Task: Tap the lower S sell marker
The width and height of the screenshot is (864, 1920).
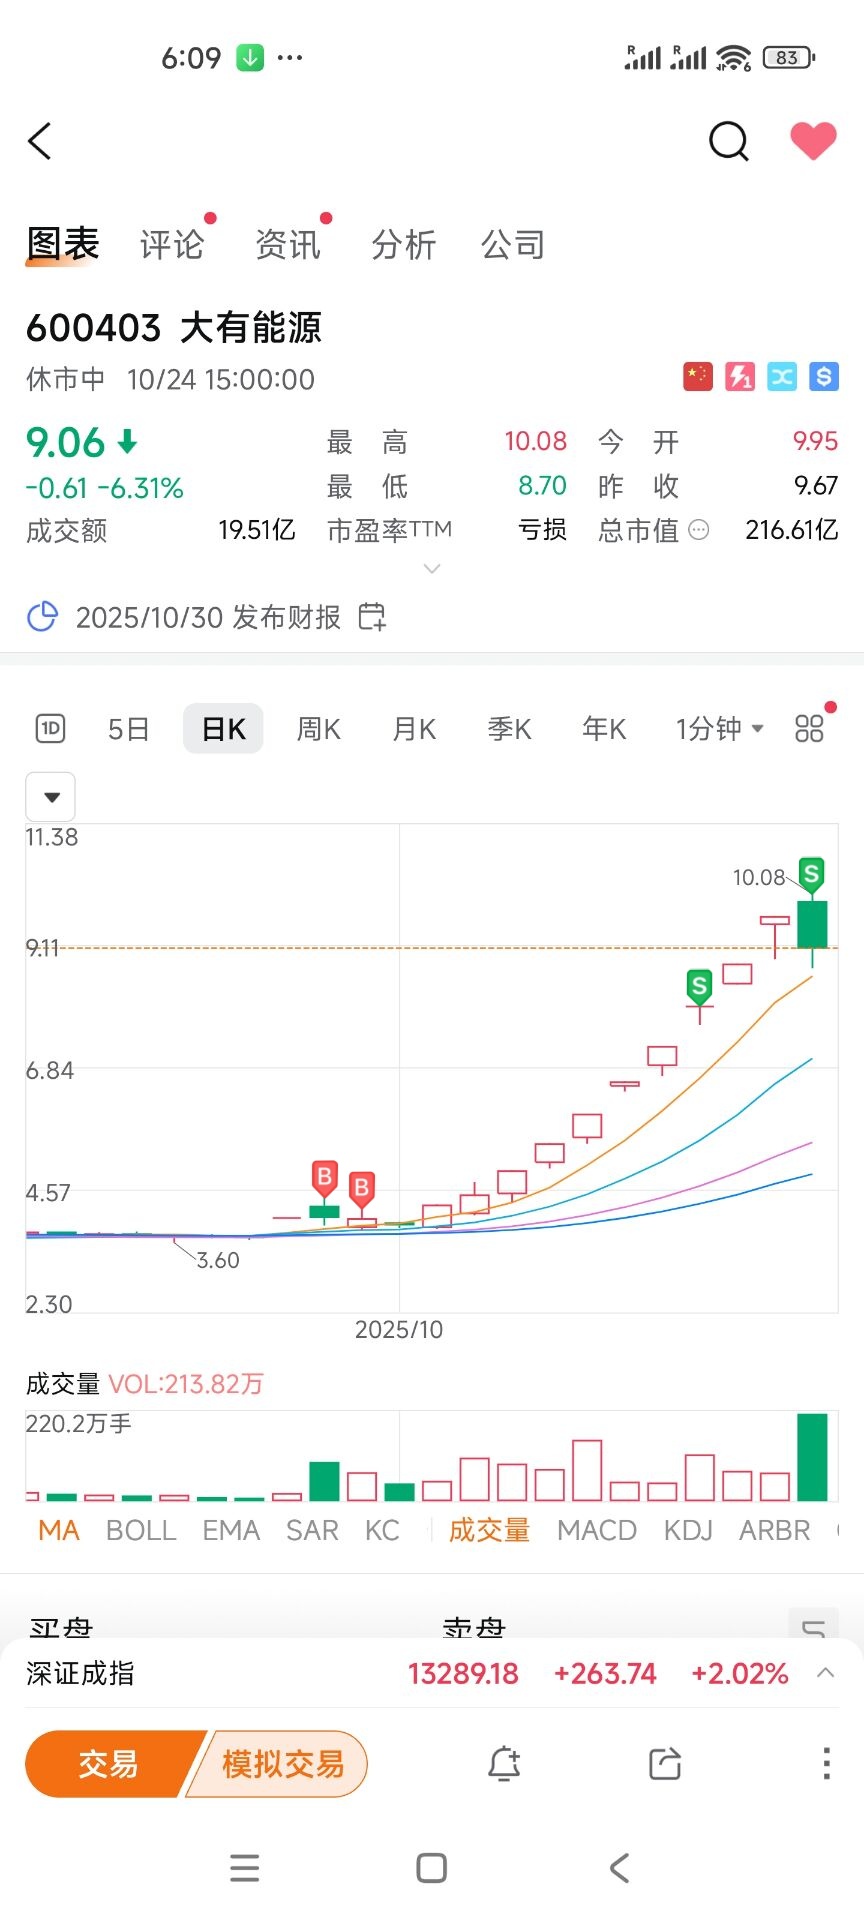Action: (x=699, y=987)
